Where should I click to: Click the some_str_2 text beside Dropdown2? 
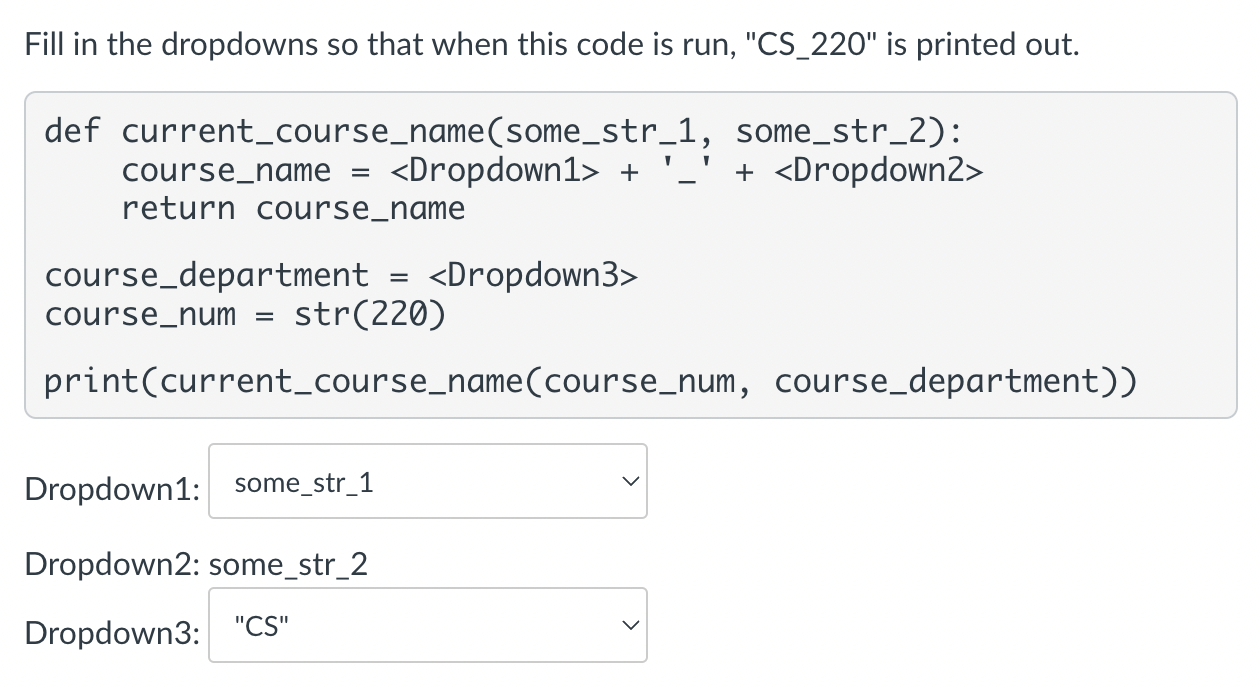pyautogui.click(x=288, y=564)
